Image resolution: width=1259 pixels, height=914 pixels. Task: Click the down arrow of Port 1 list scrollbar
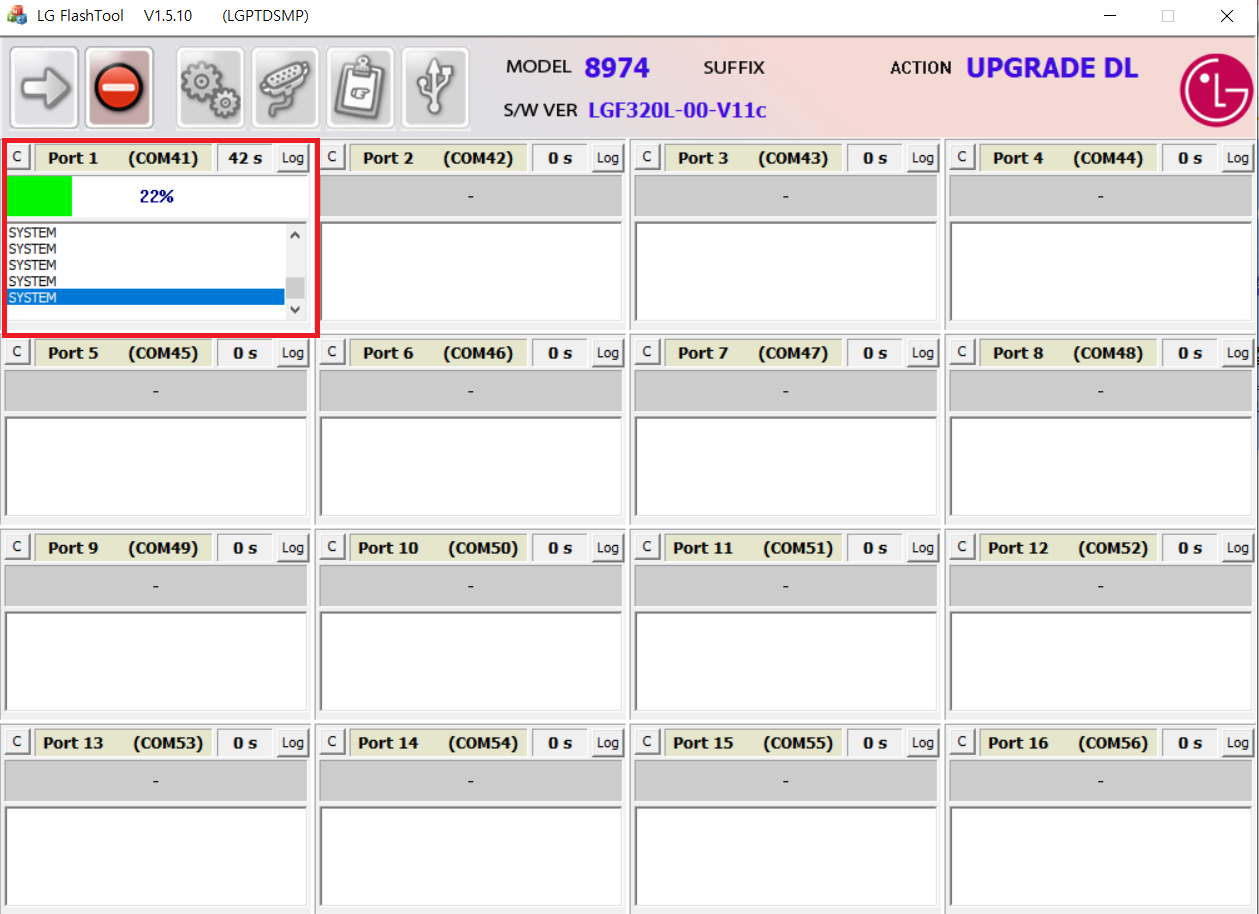pyautogui.click(x=295, y=309)
